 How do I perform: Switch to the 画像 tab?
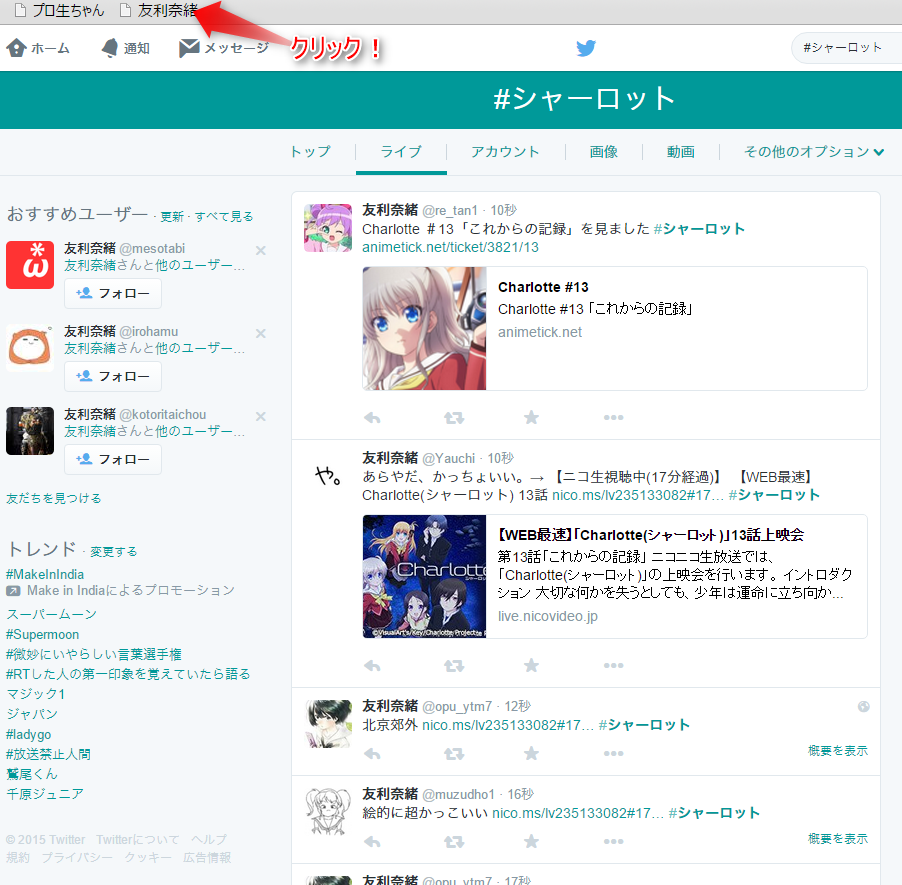pyautogui.click(x=603, y=152)
